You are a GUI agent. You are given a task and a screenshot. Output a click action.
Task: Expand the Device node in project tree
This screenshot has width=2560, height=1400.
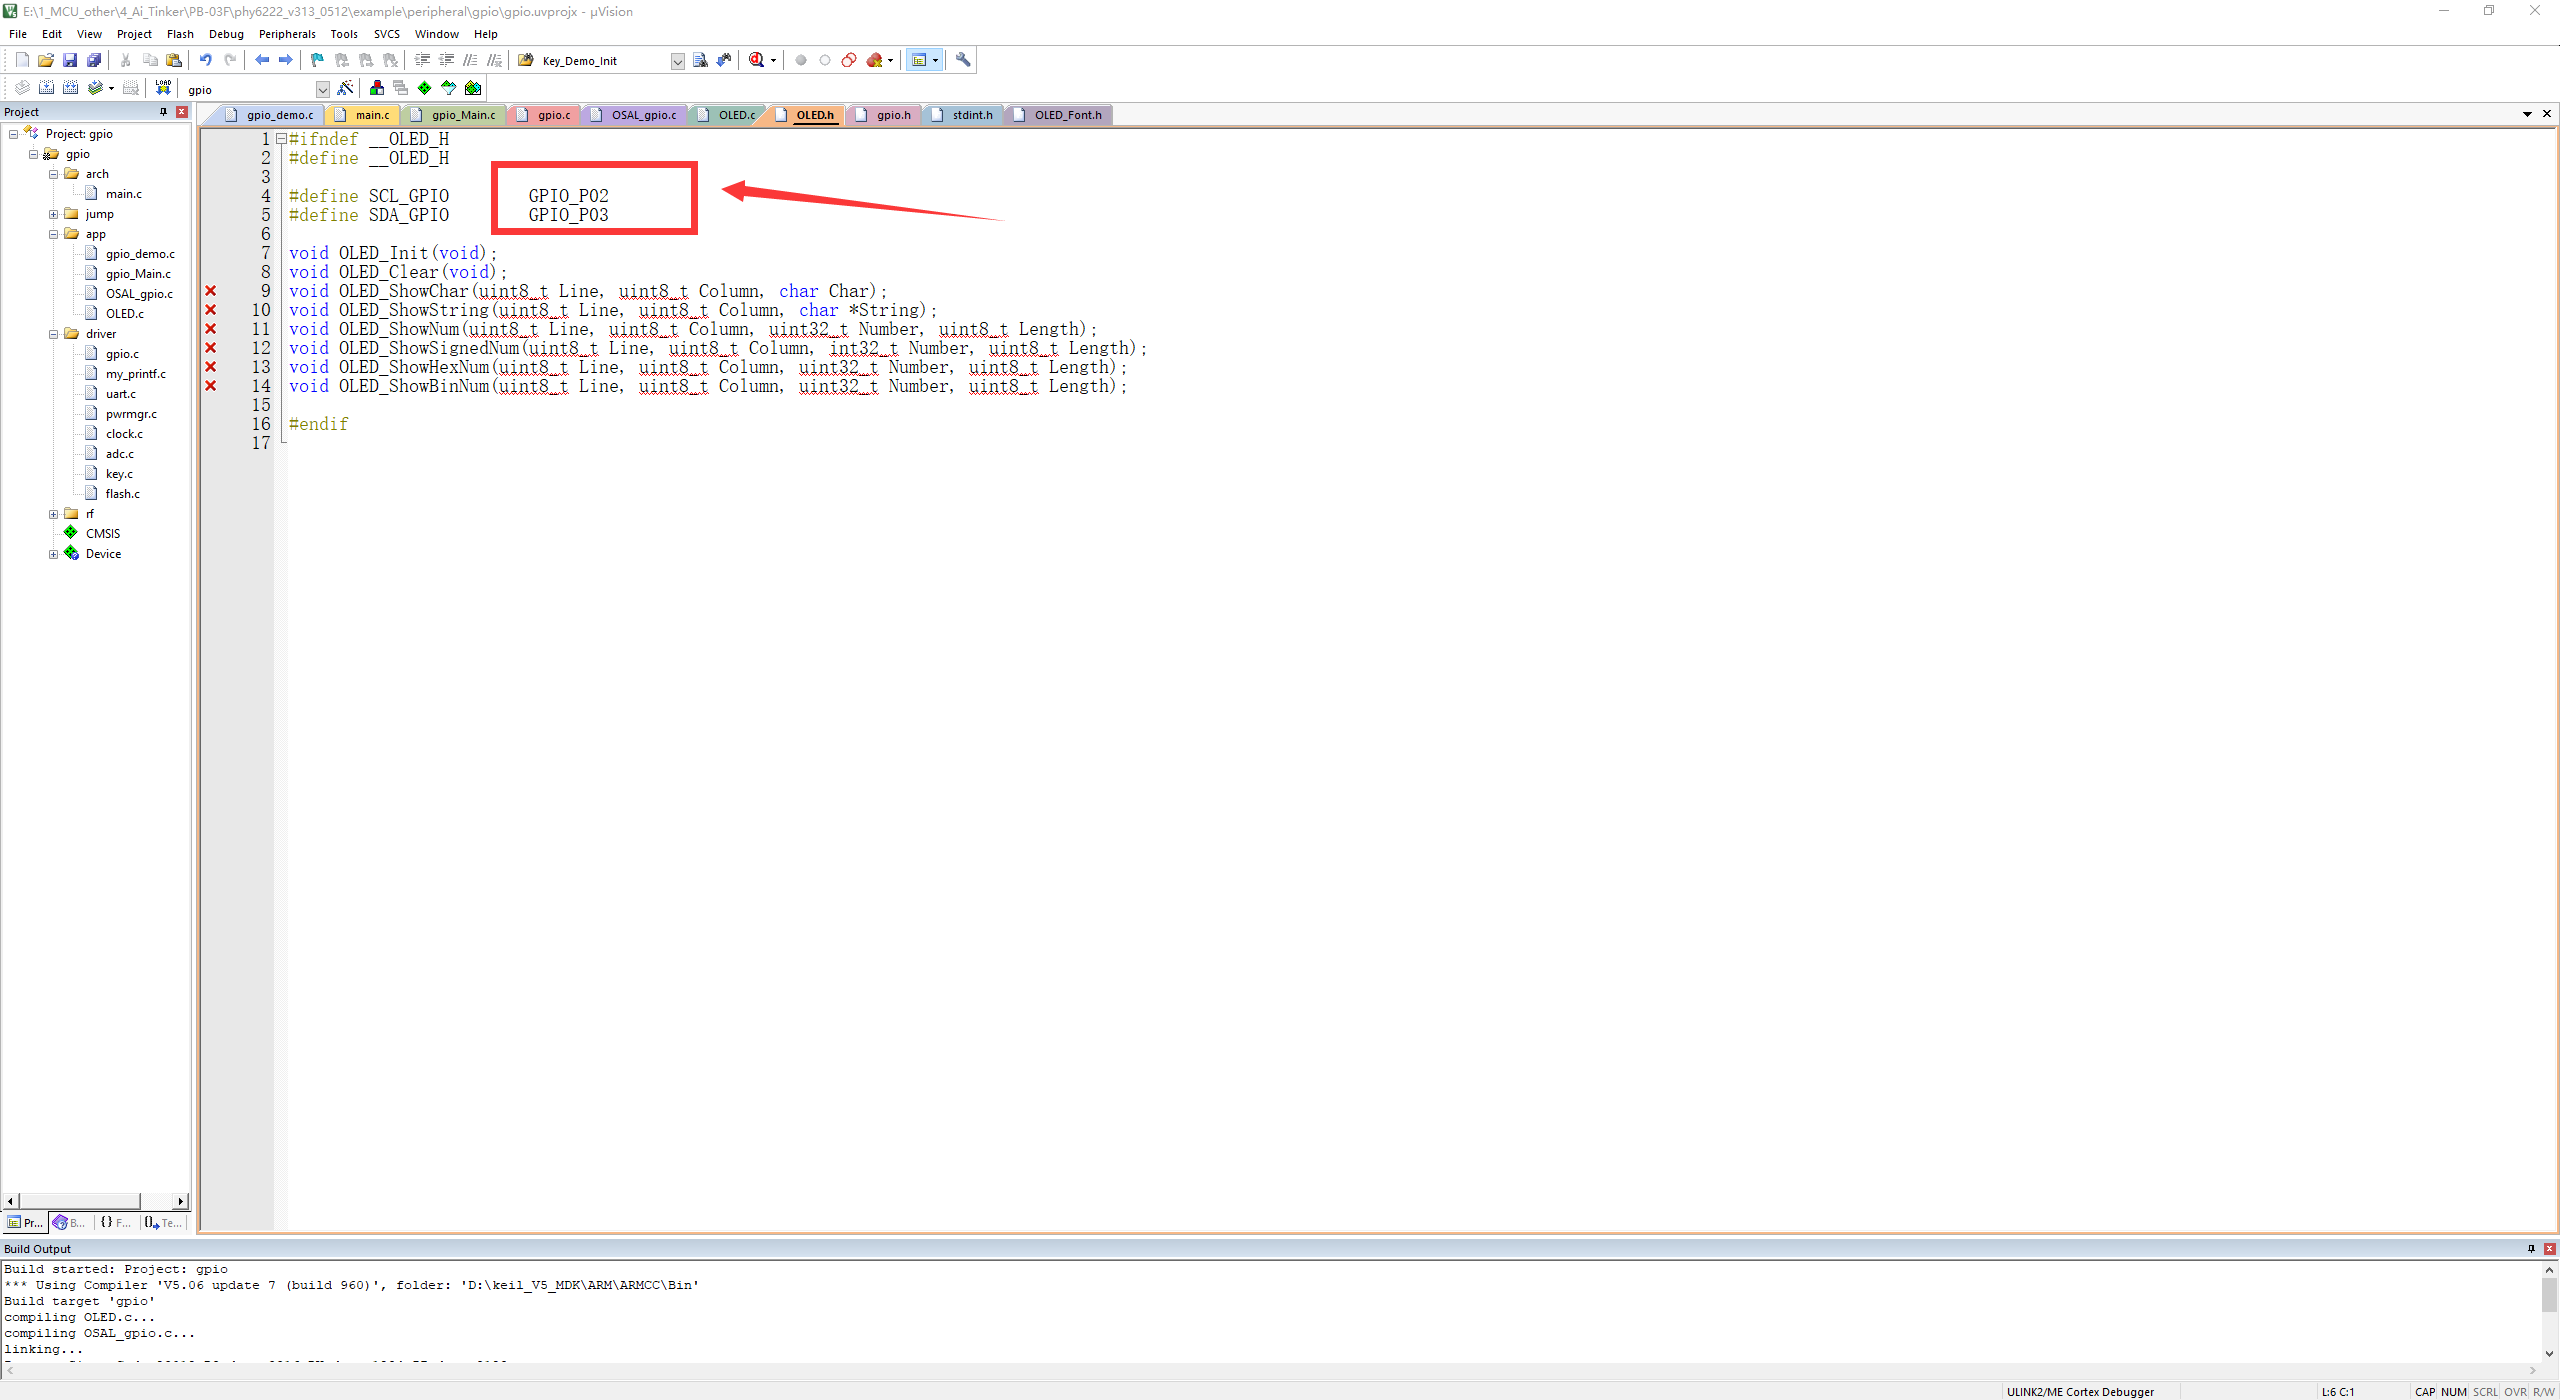[x=54, y=554]
